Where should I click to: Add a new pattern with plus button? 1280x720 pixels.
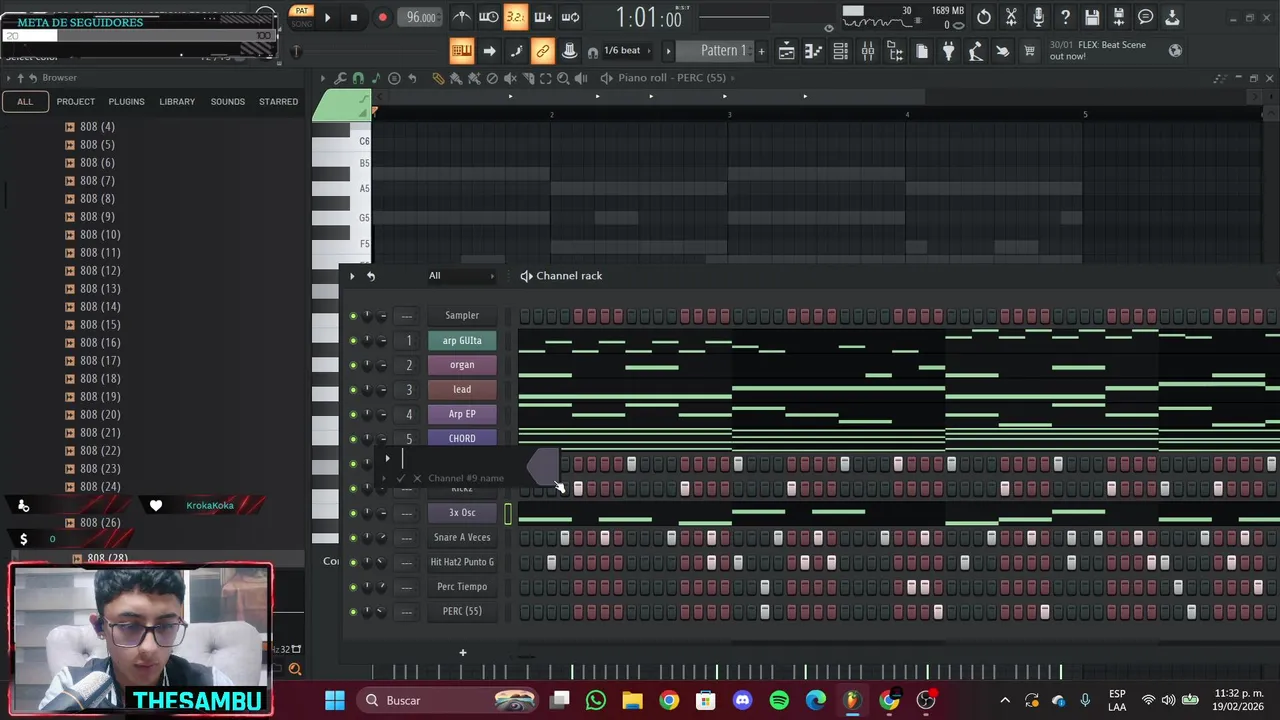761,51
